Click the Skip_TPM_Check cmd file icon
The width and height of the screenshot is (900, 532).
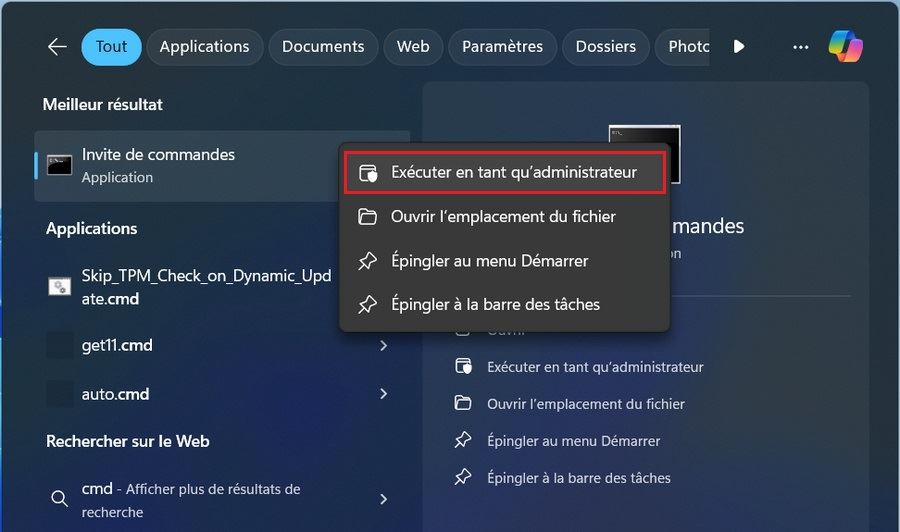[60, 287]
